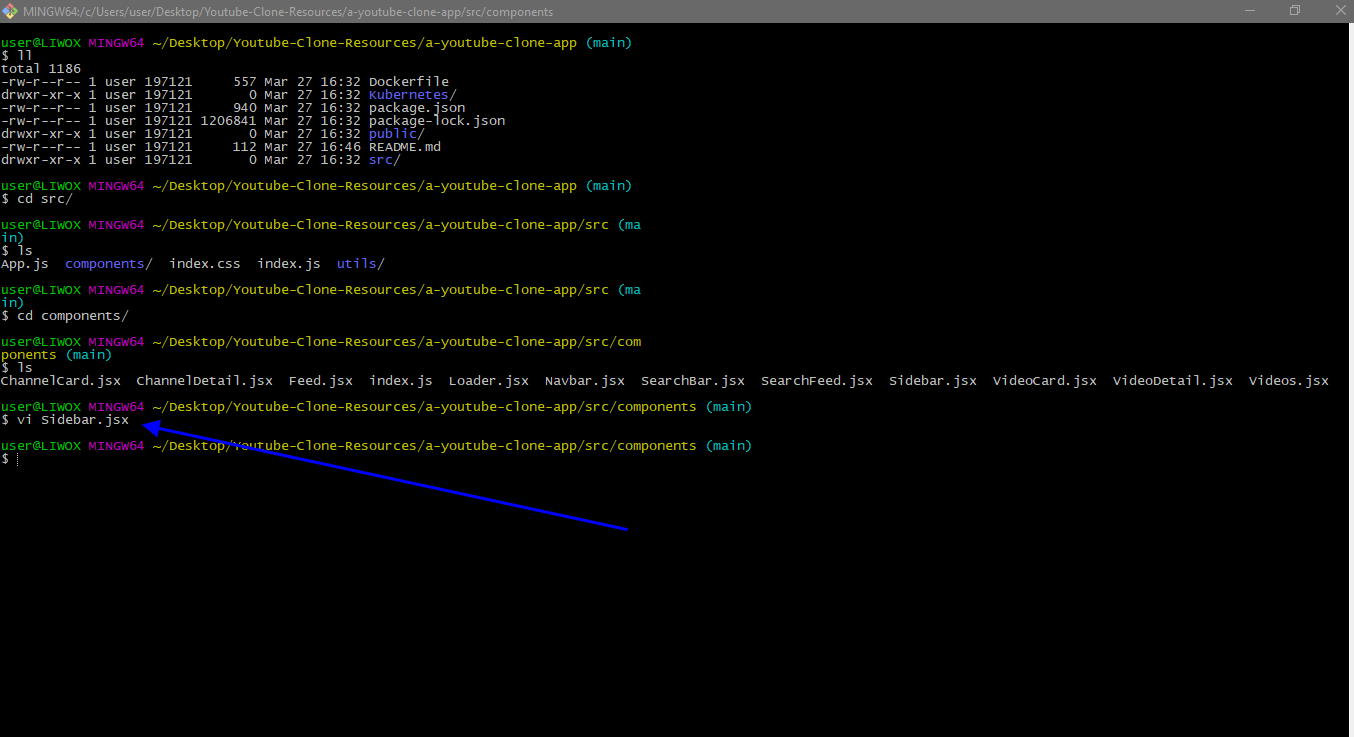Select the utils/ directory name
This screenshot has height=737, width=1354.
tap(360, 264)
